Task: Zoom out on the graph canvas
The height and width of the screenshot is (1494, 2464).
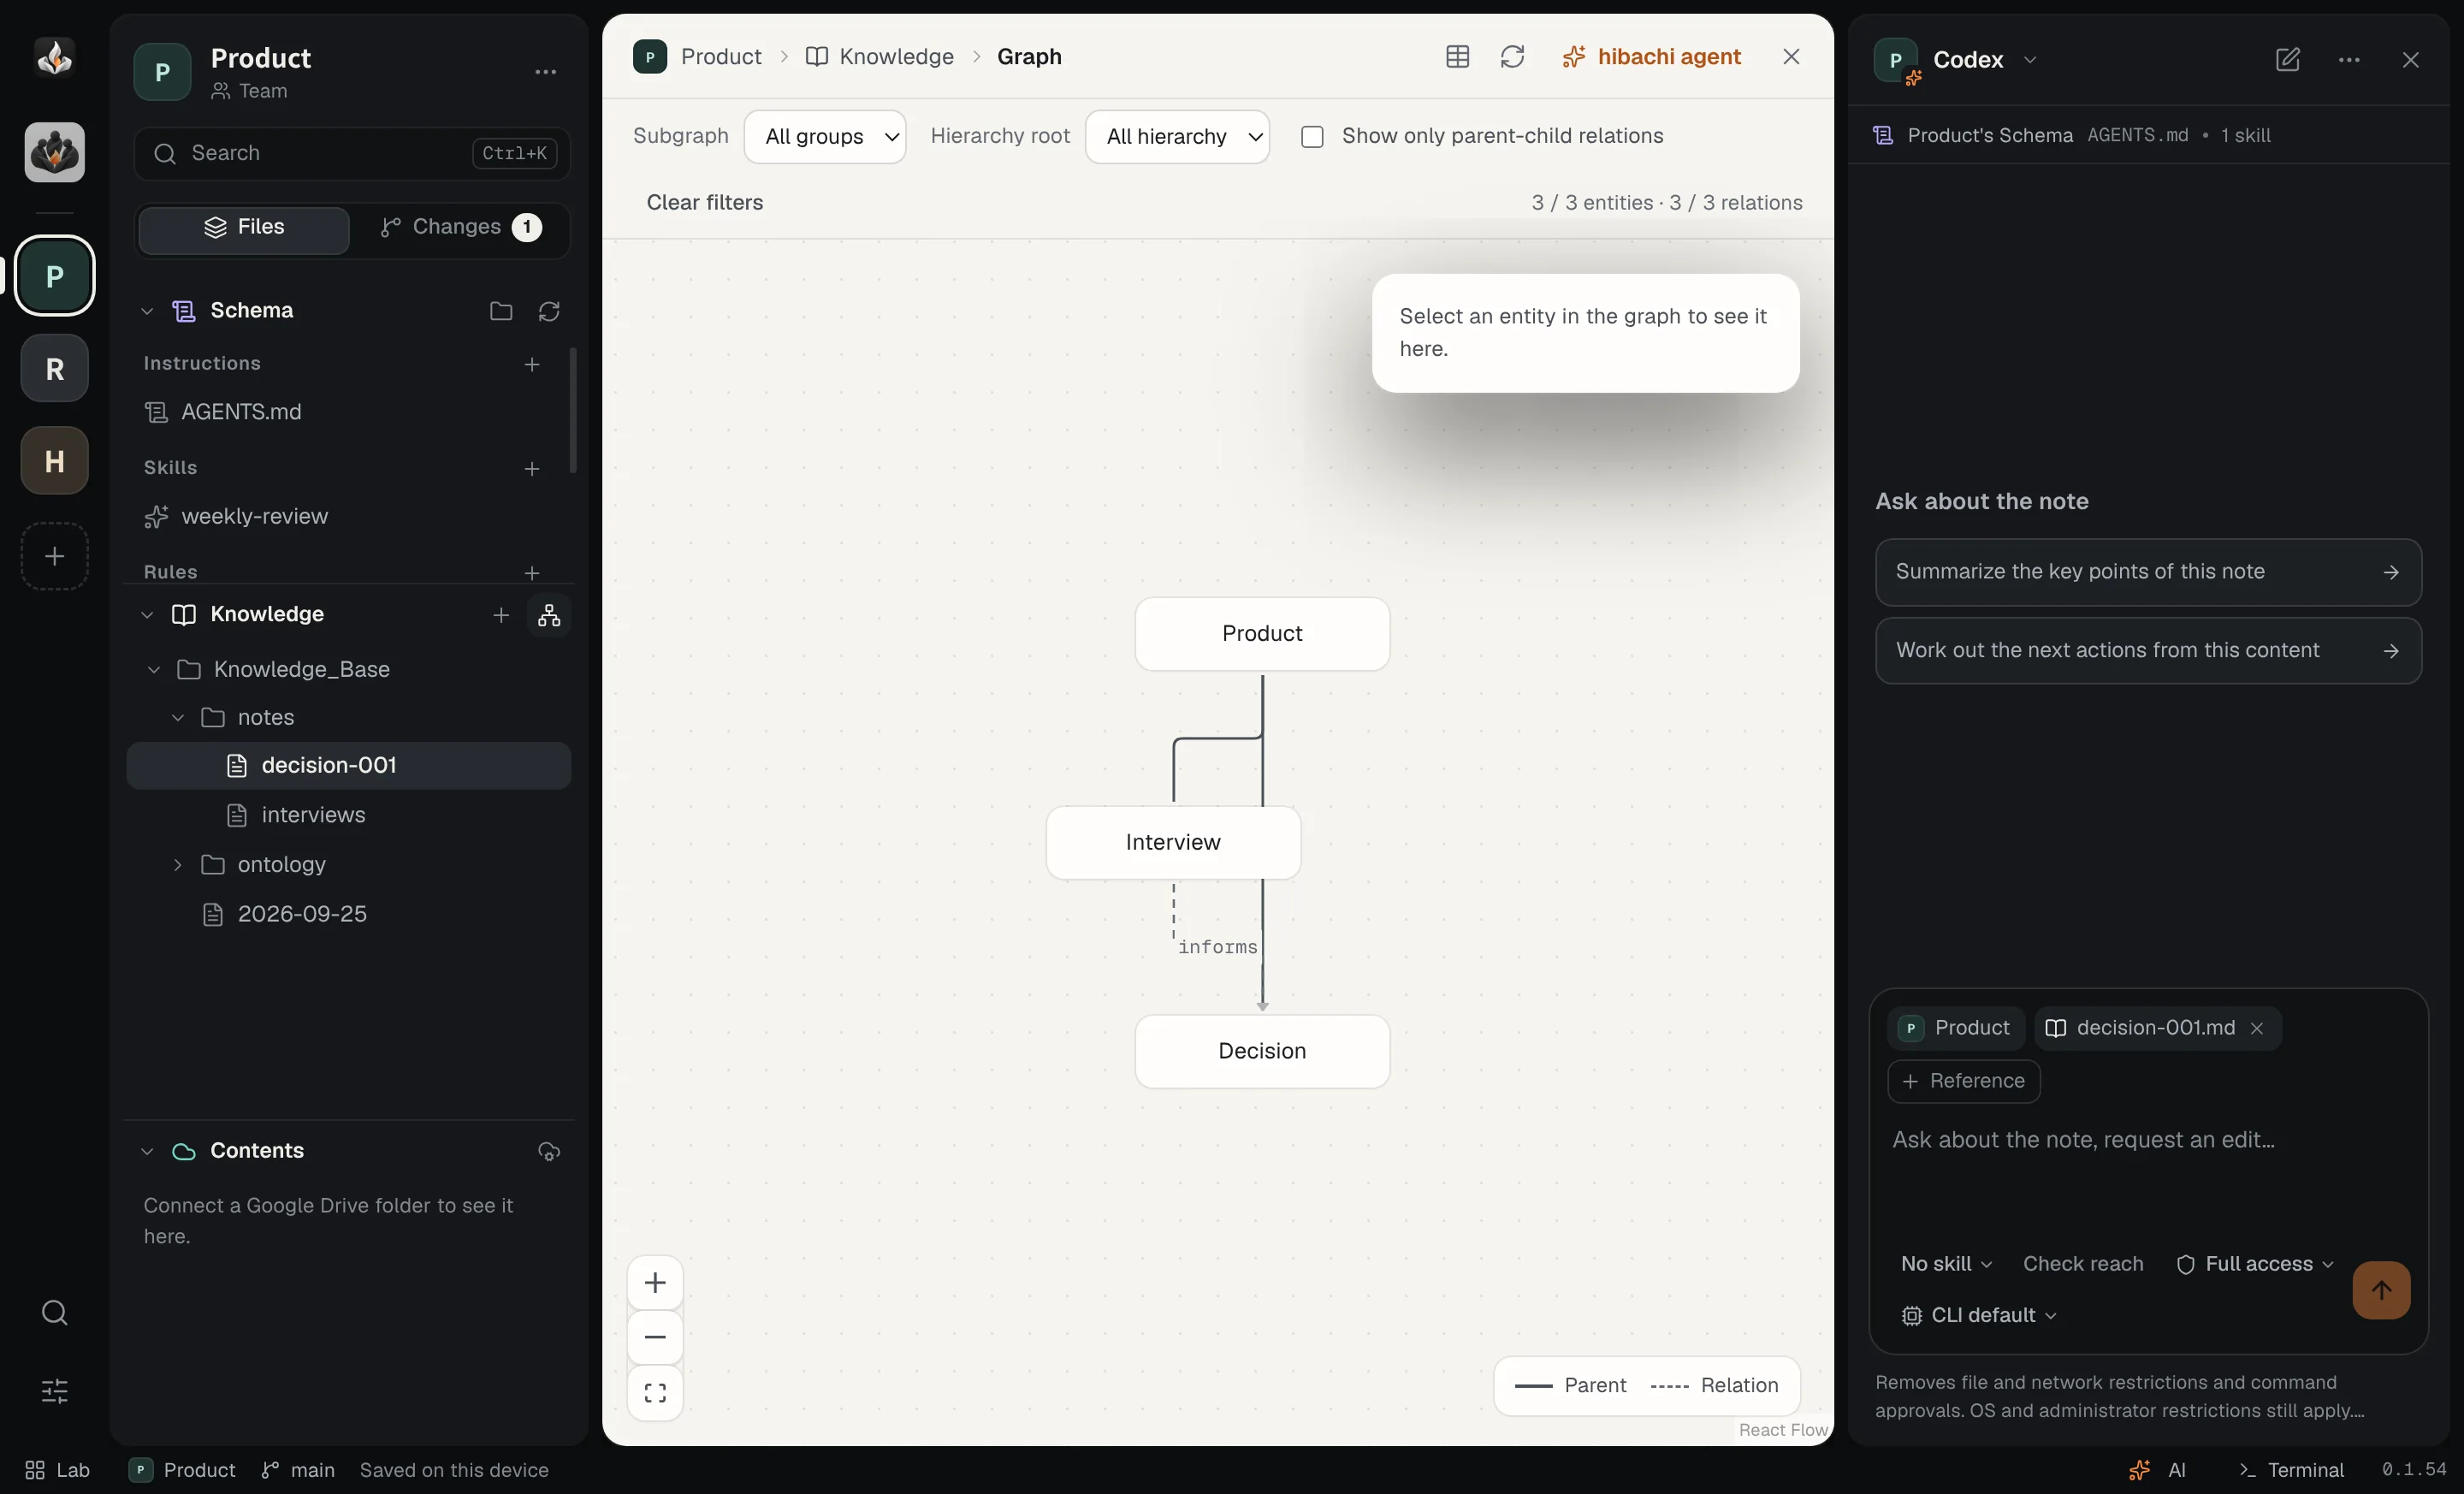Action: click(655, 1338)
